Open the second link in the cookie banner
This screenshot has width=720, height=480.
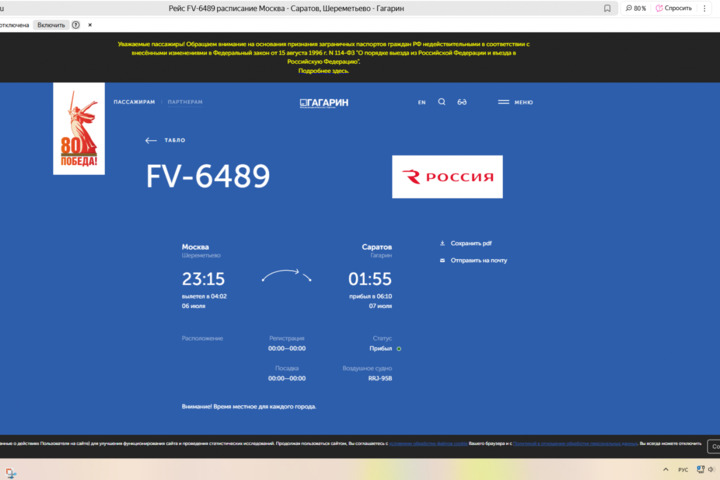pyautogui.click(x=575, y=444)
